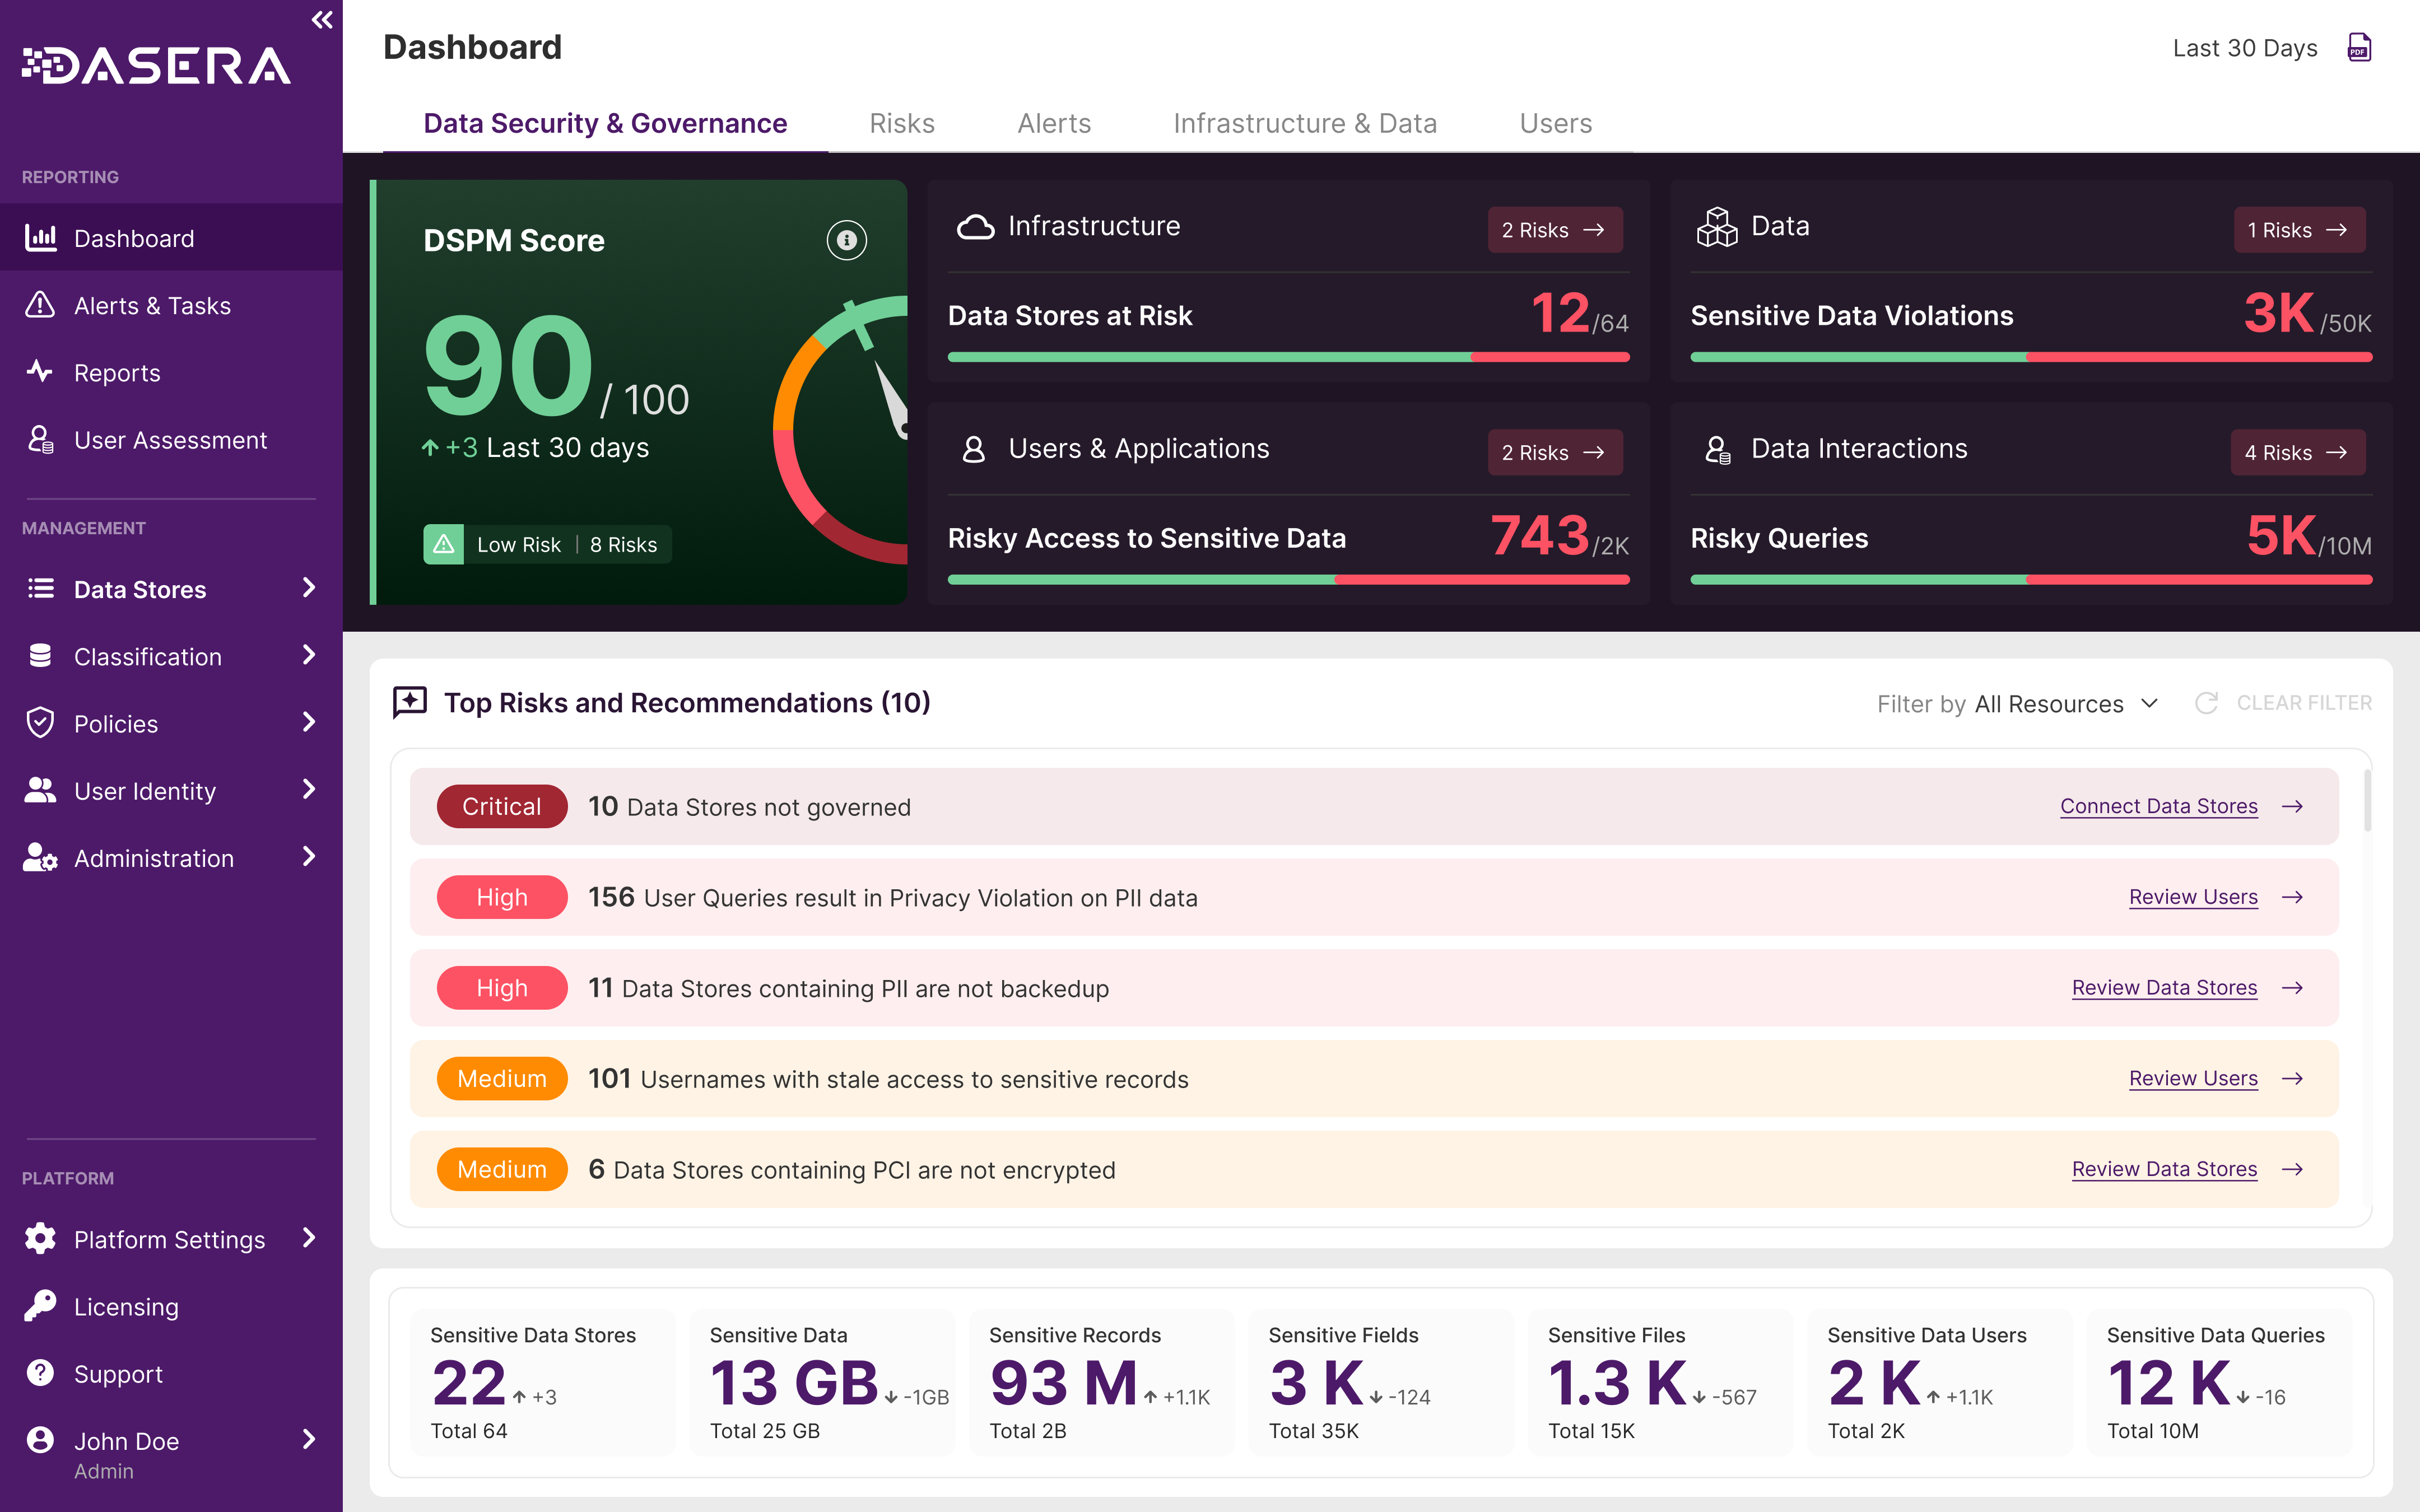Click the Licensing key icon
The height and width of the screenshot is (1512, 2420).
click(x=40, y=1306)
